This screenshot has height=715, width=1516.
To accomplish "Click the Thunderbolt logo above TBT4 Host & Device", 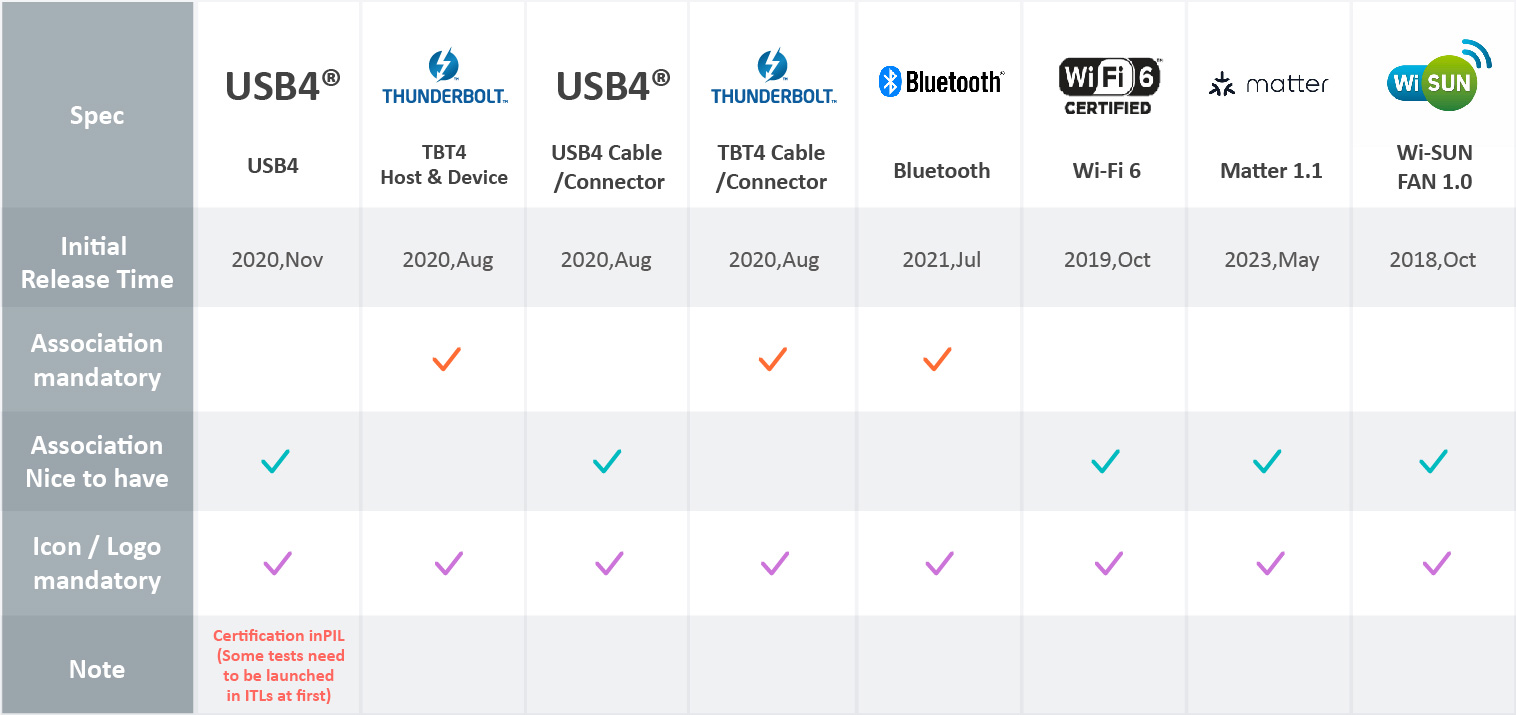I will click(444, 79).
